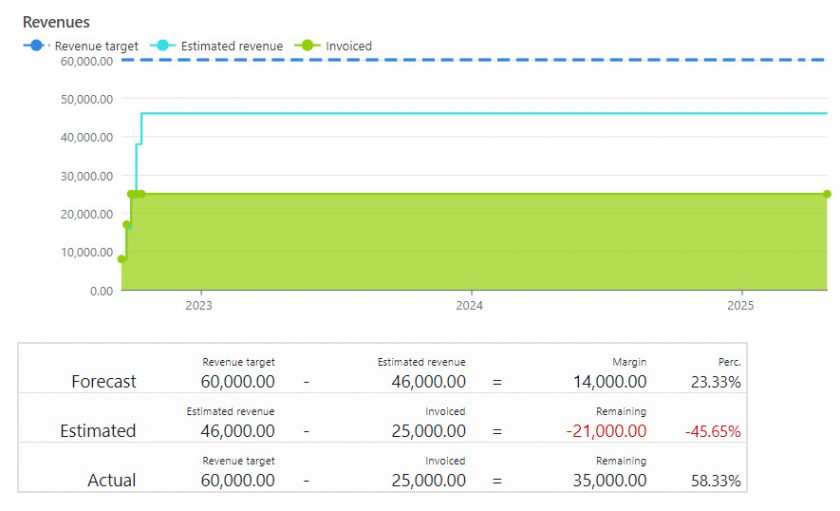Image resolution: width=840 pixels, height=511 pixels.
Task: Click the 2023 label on the x-axis
Action: [198, 306]
